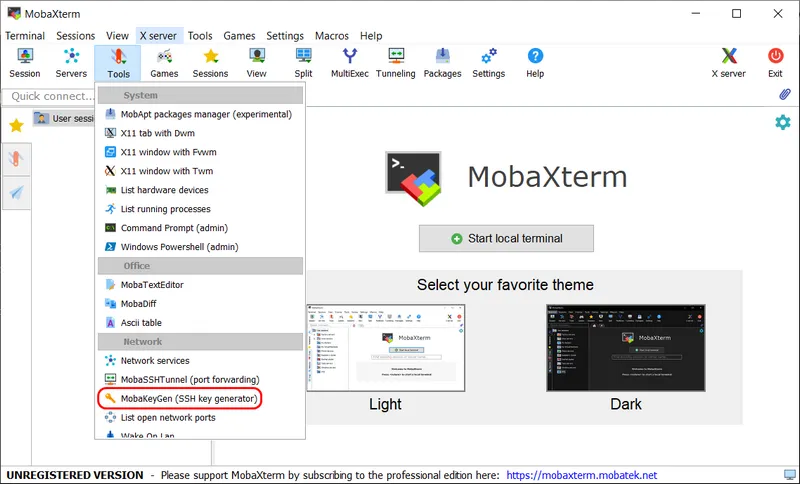Open the Tunneling toolbar icon
This screenshot has width=800, height=484.
396,63
